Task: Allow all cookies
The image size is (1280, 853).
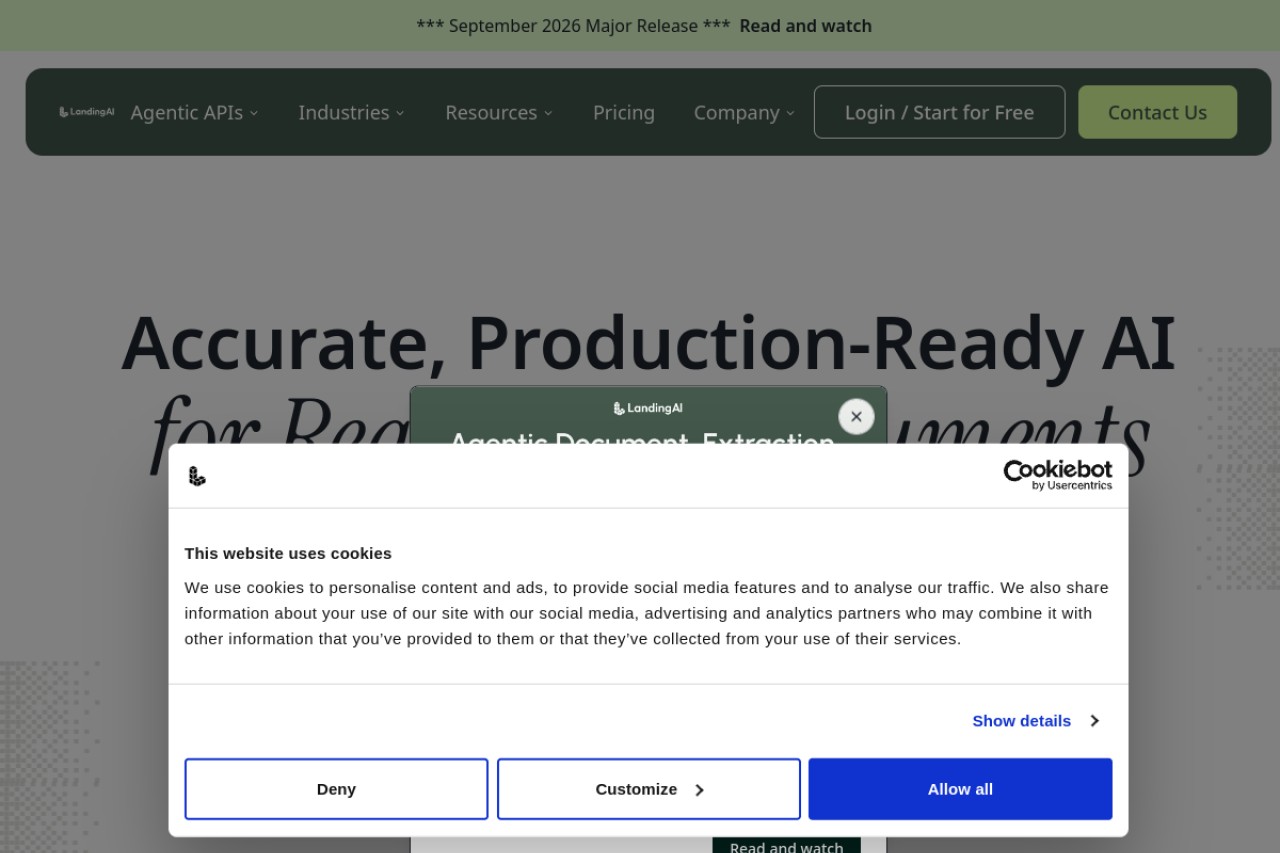Action: 960,789
